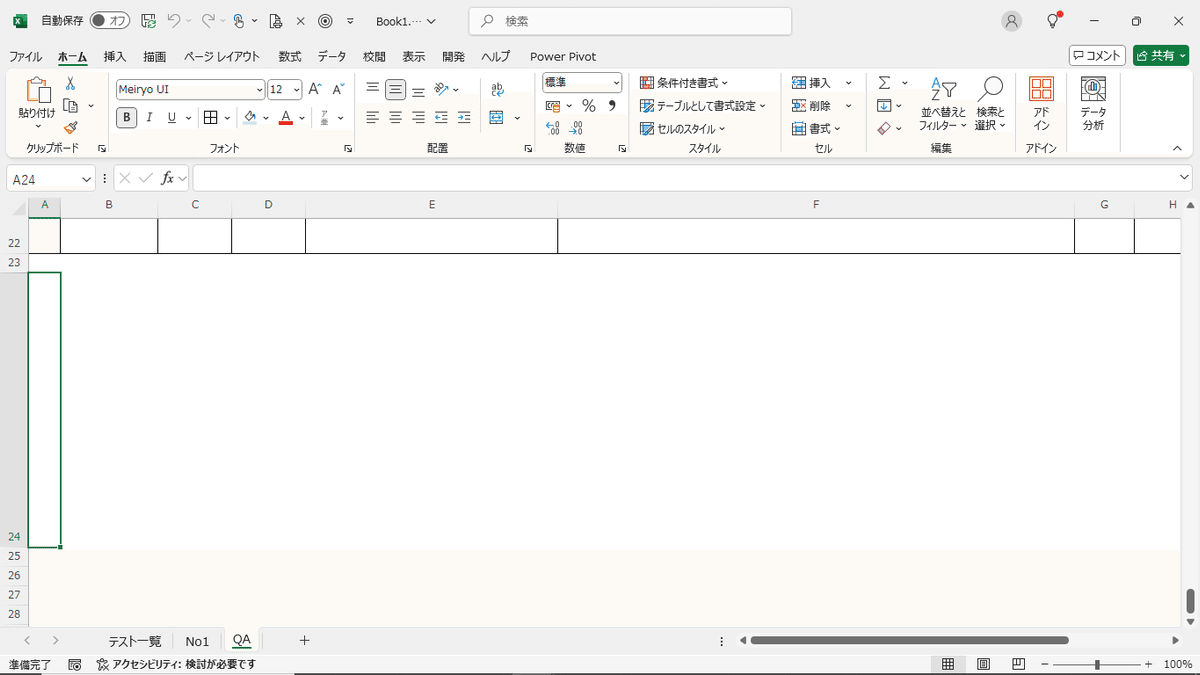The height and width of the screenshot is (675, 1200).
Task: Click the AutoSum sigma icon
Action: tap(884, 83)
